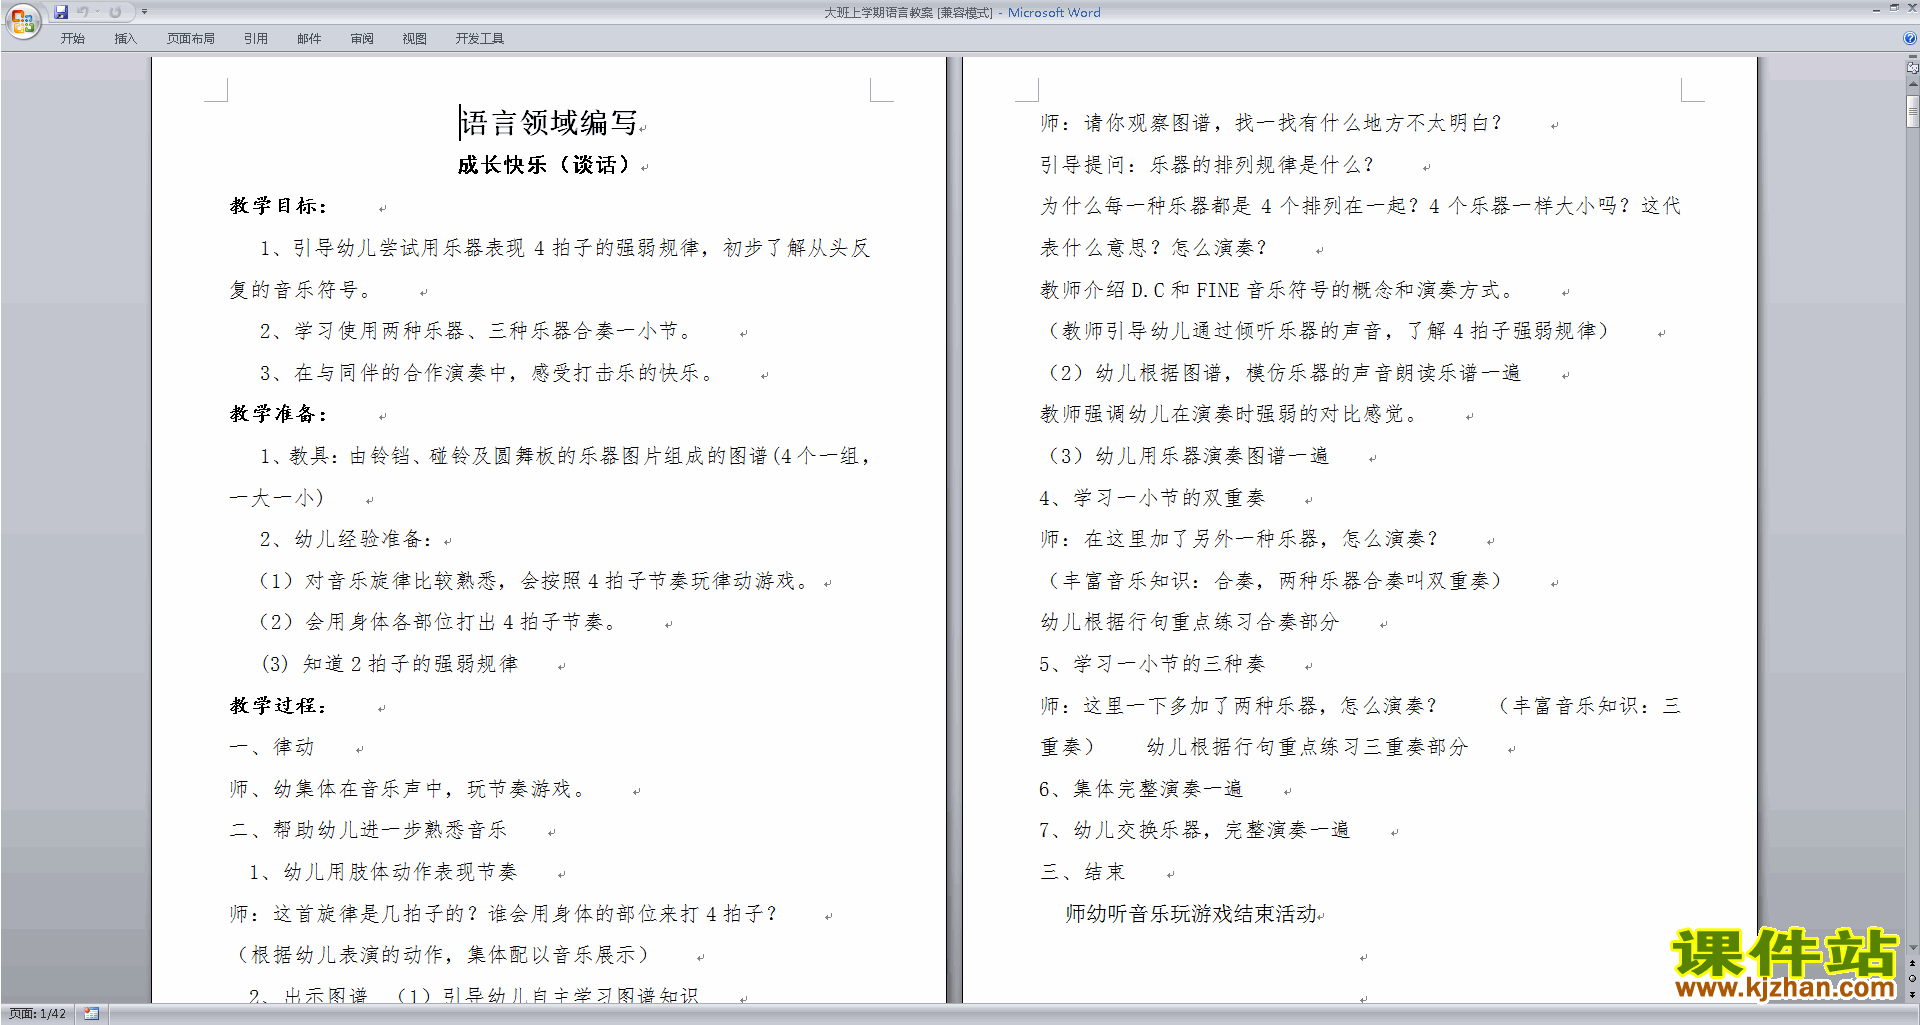
Task: Click the vertical scrollbar down arrow
Action: 1912,948
